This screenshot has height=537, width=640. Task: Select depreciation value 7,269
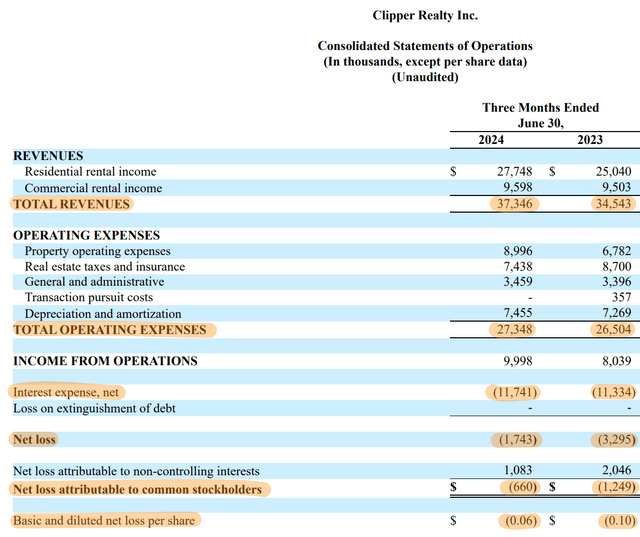tap(617, 313)
